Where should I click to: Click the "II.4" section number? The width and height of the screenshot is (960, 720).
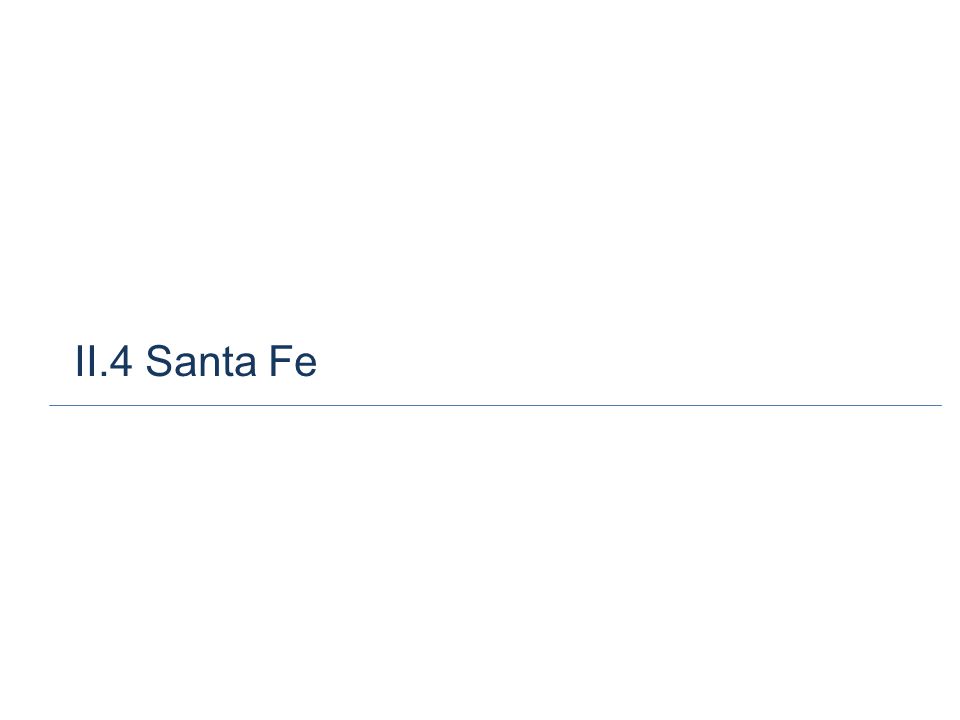(x=103, y=361)
